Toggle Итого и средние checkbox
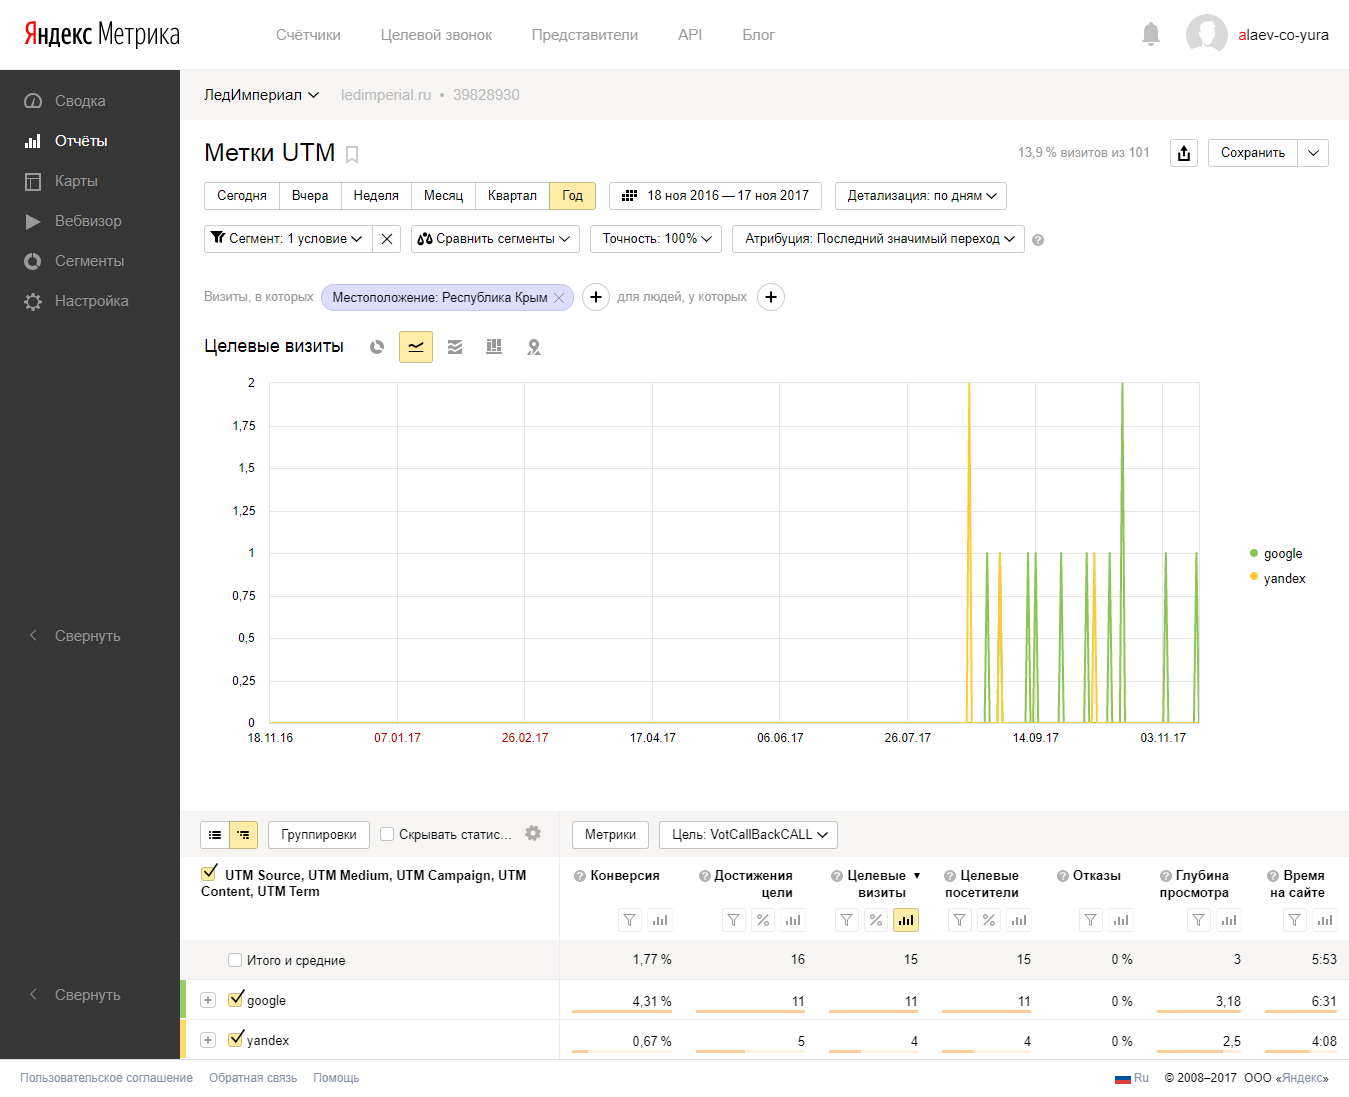Screen dimensions: 1349x1097 (x=235, y=960)
